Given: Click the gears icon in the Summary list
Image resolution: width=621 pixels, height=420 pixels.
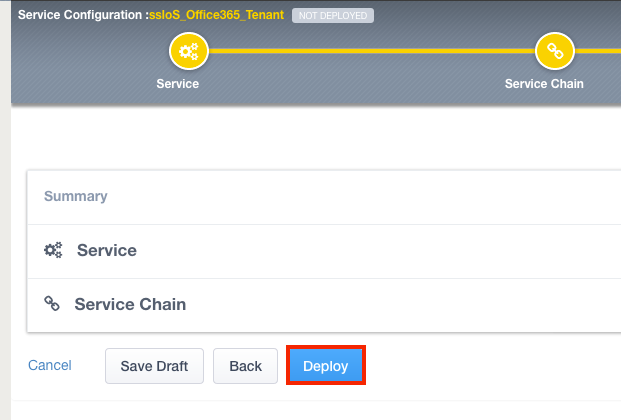Looking at the screenshot, I should point(54,251).
